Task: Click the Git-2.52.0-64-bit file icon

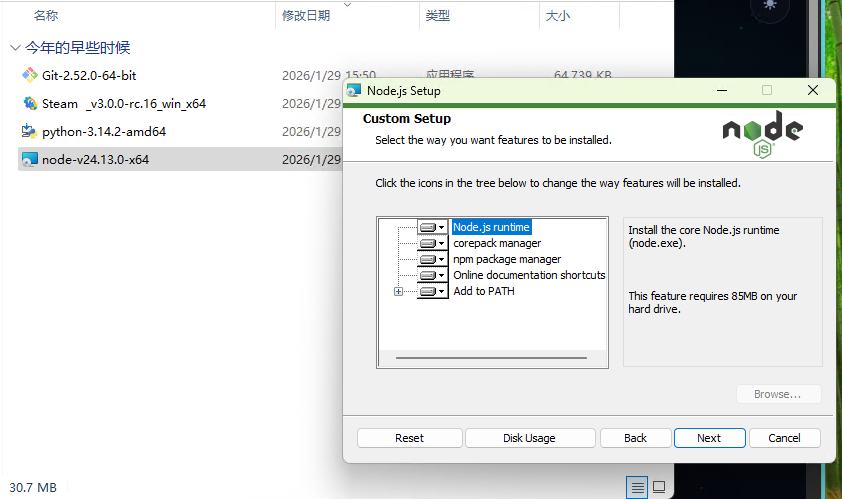Action: tap(30, 75)
